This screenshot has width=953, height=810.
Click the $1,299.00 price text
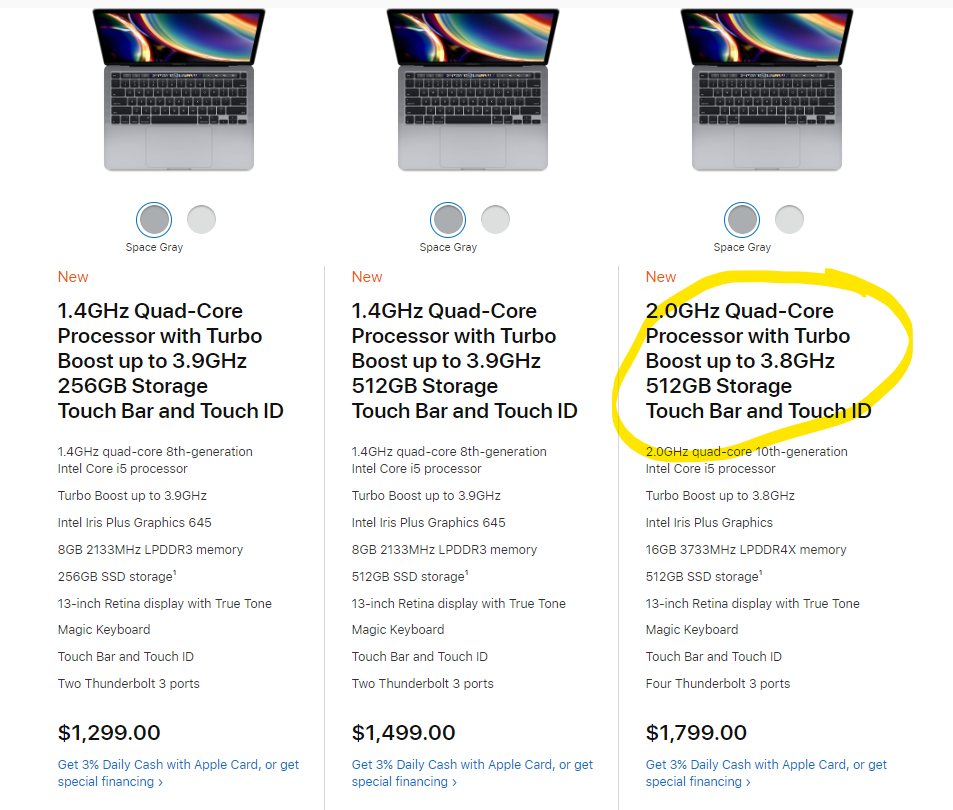click(x=109, y=733)
